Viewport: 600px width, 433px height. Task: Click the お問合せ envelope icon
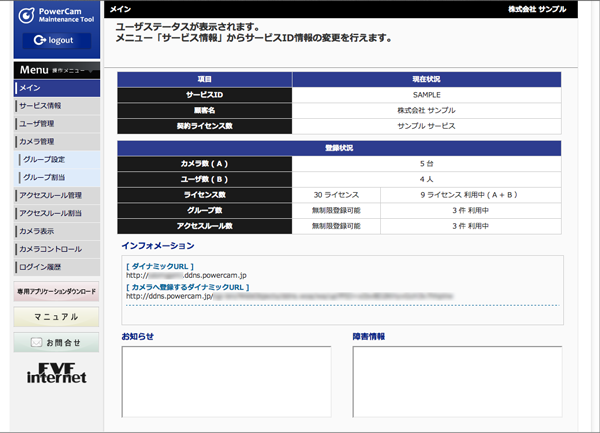tap(37, 342)
